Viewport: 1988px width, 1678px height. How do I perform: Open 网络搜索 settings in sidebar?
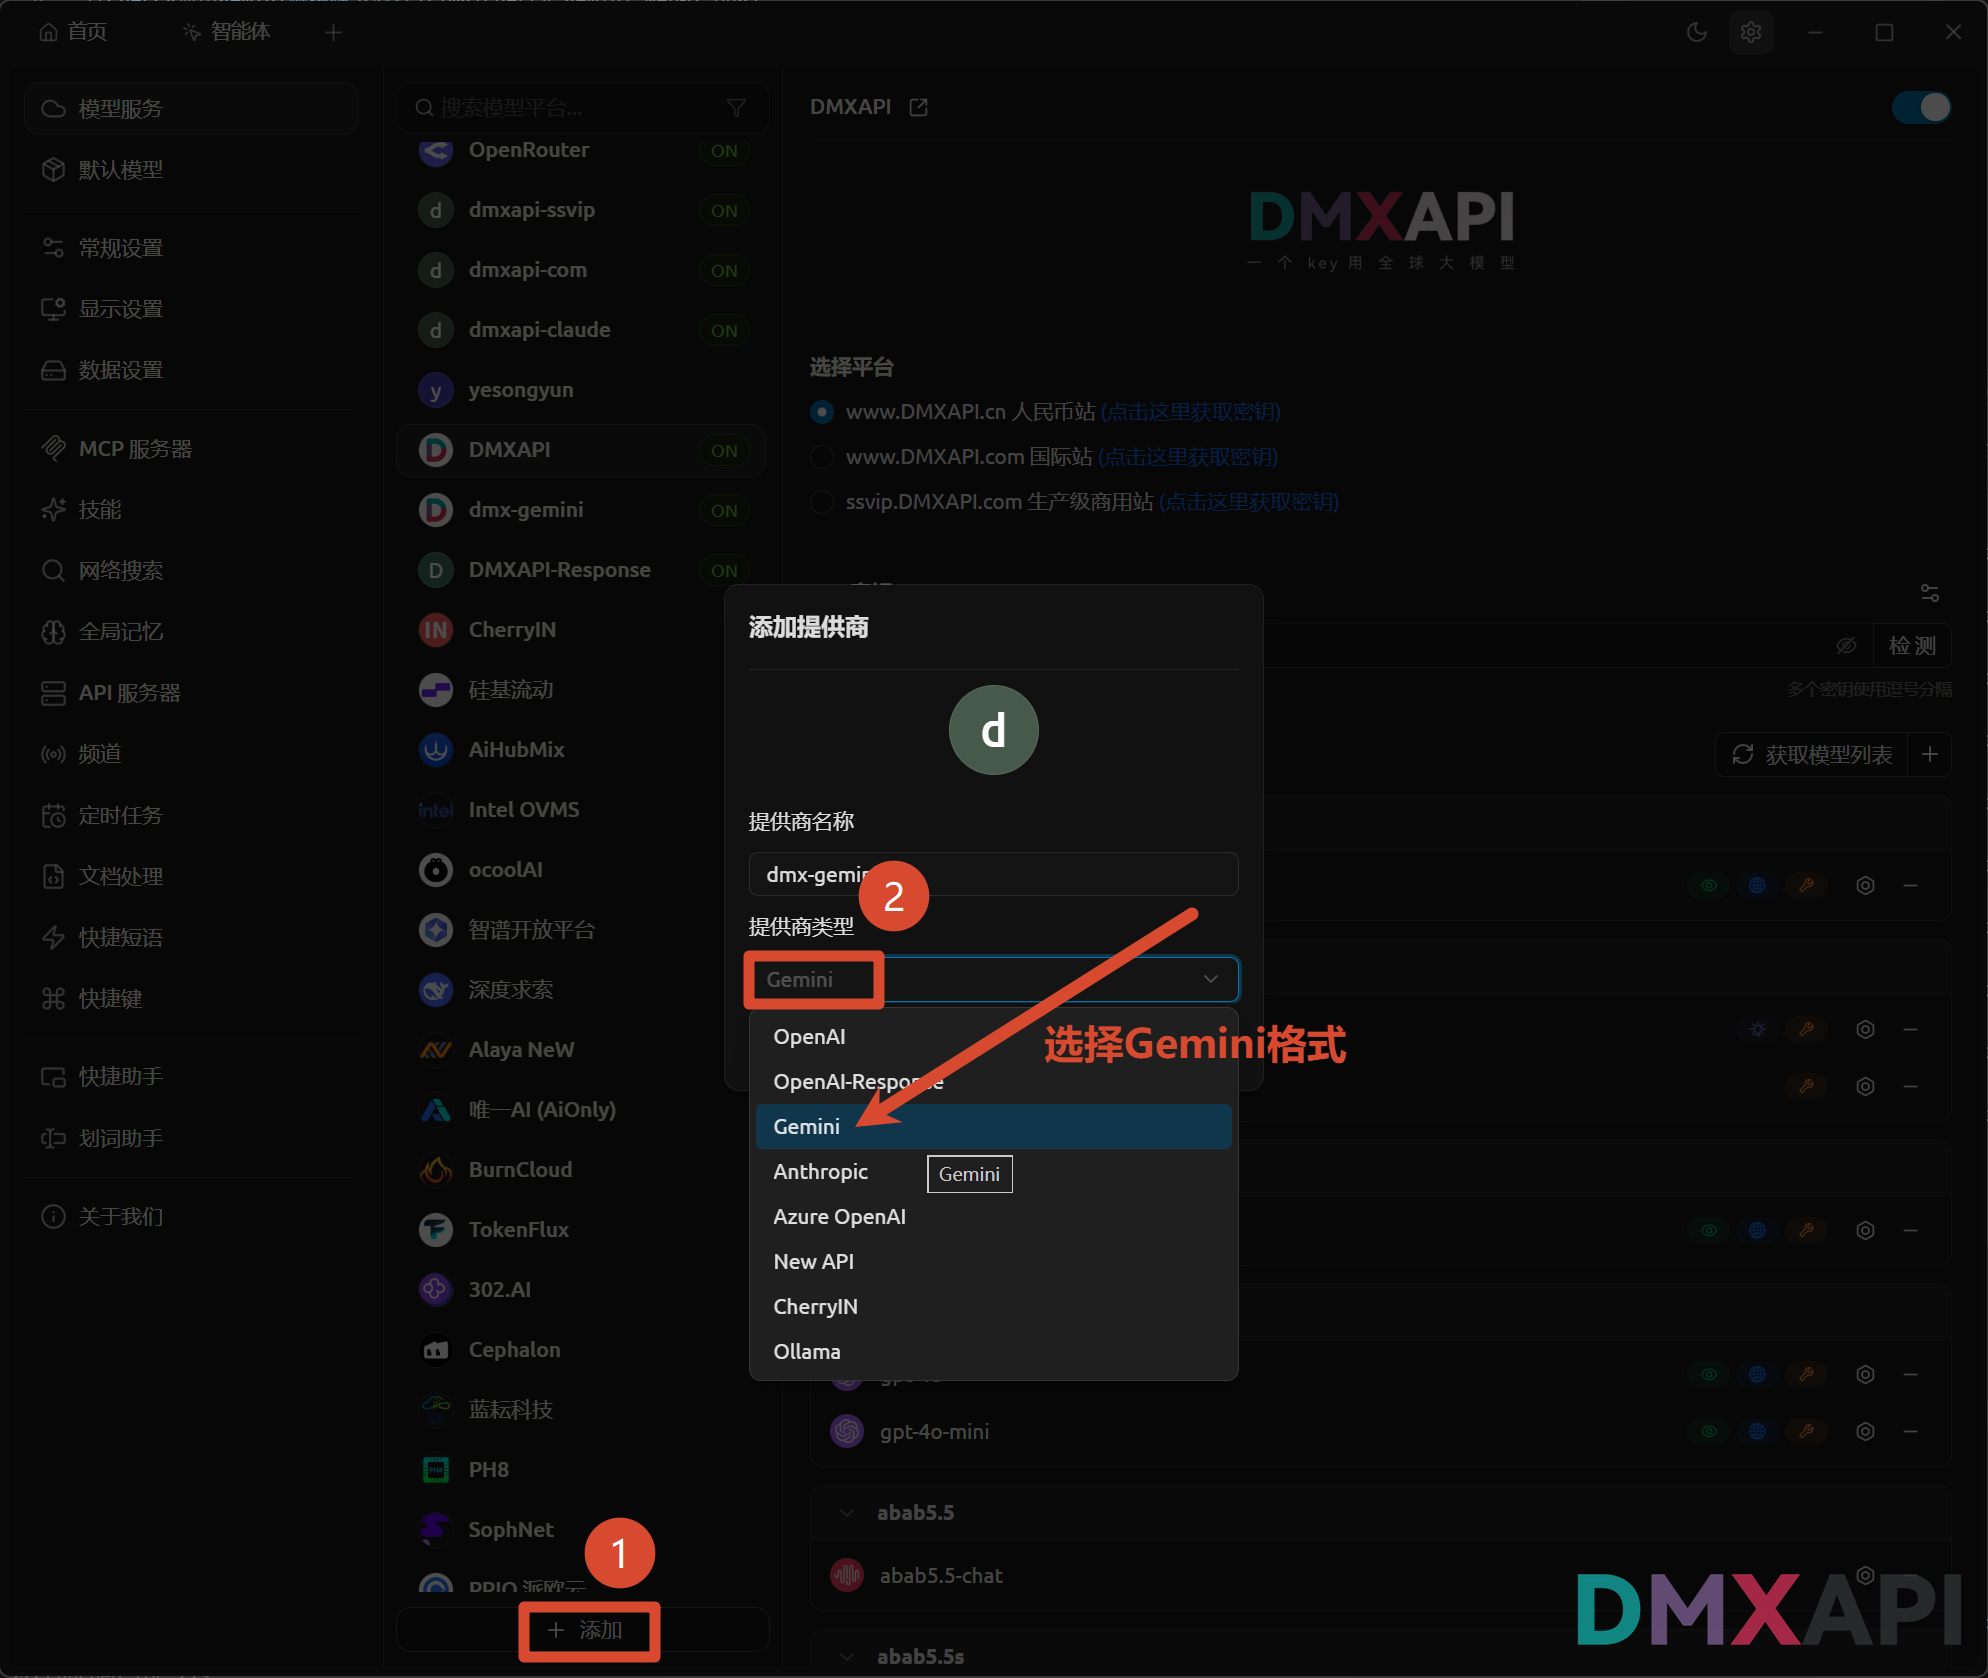pyautogui.click(x=191, y=571)
